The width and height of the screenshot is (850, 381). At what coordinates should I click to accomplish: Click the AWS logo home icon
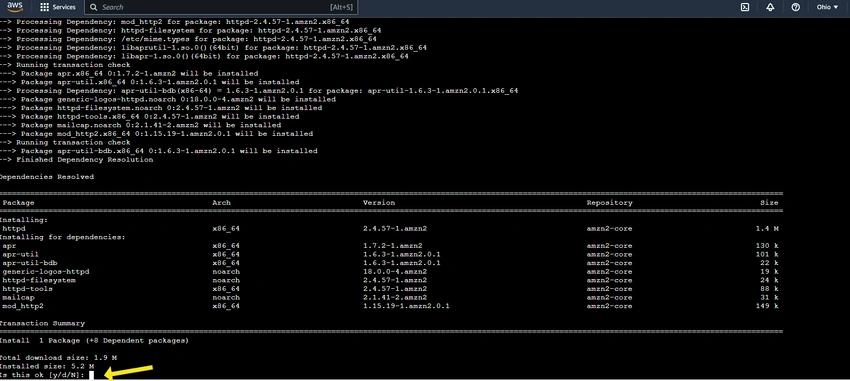(15, 7)
